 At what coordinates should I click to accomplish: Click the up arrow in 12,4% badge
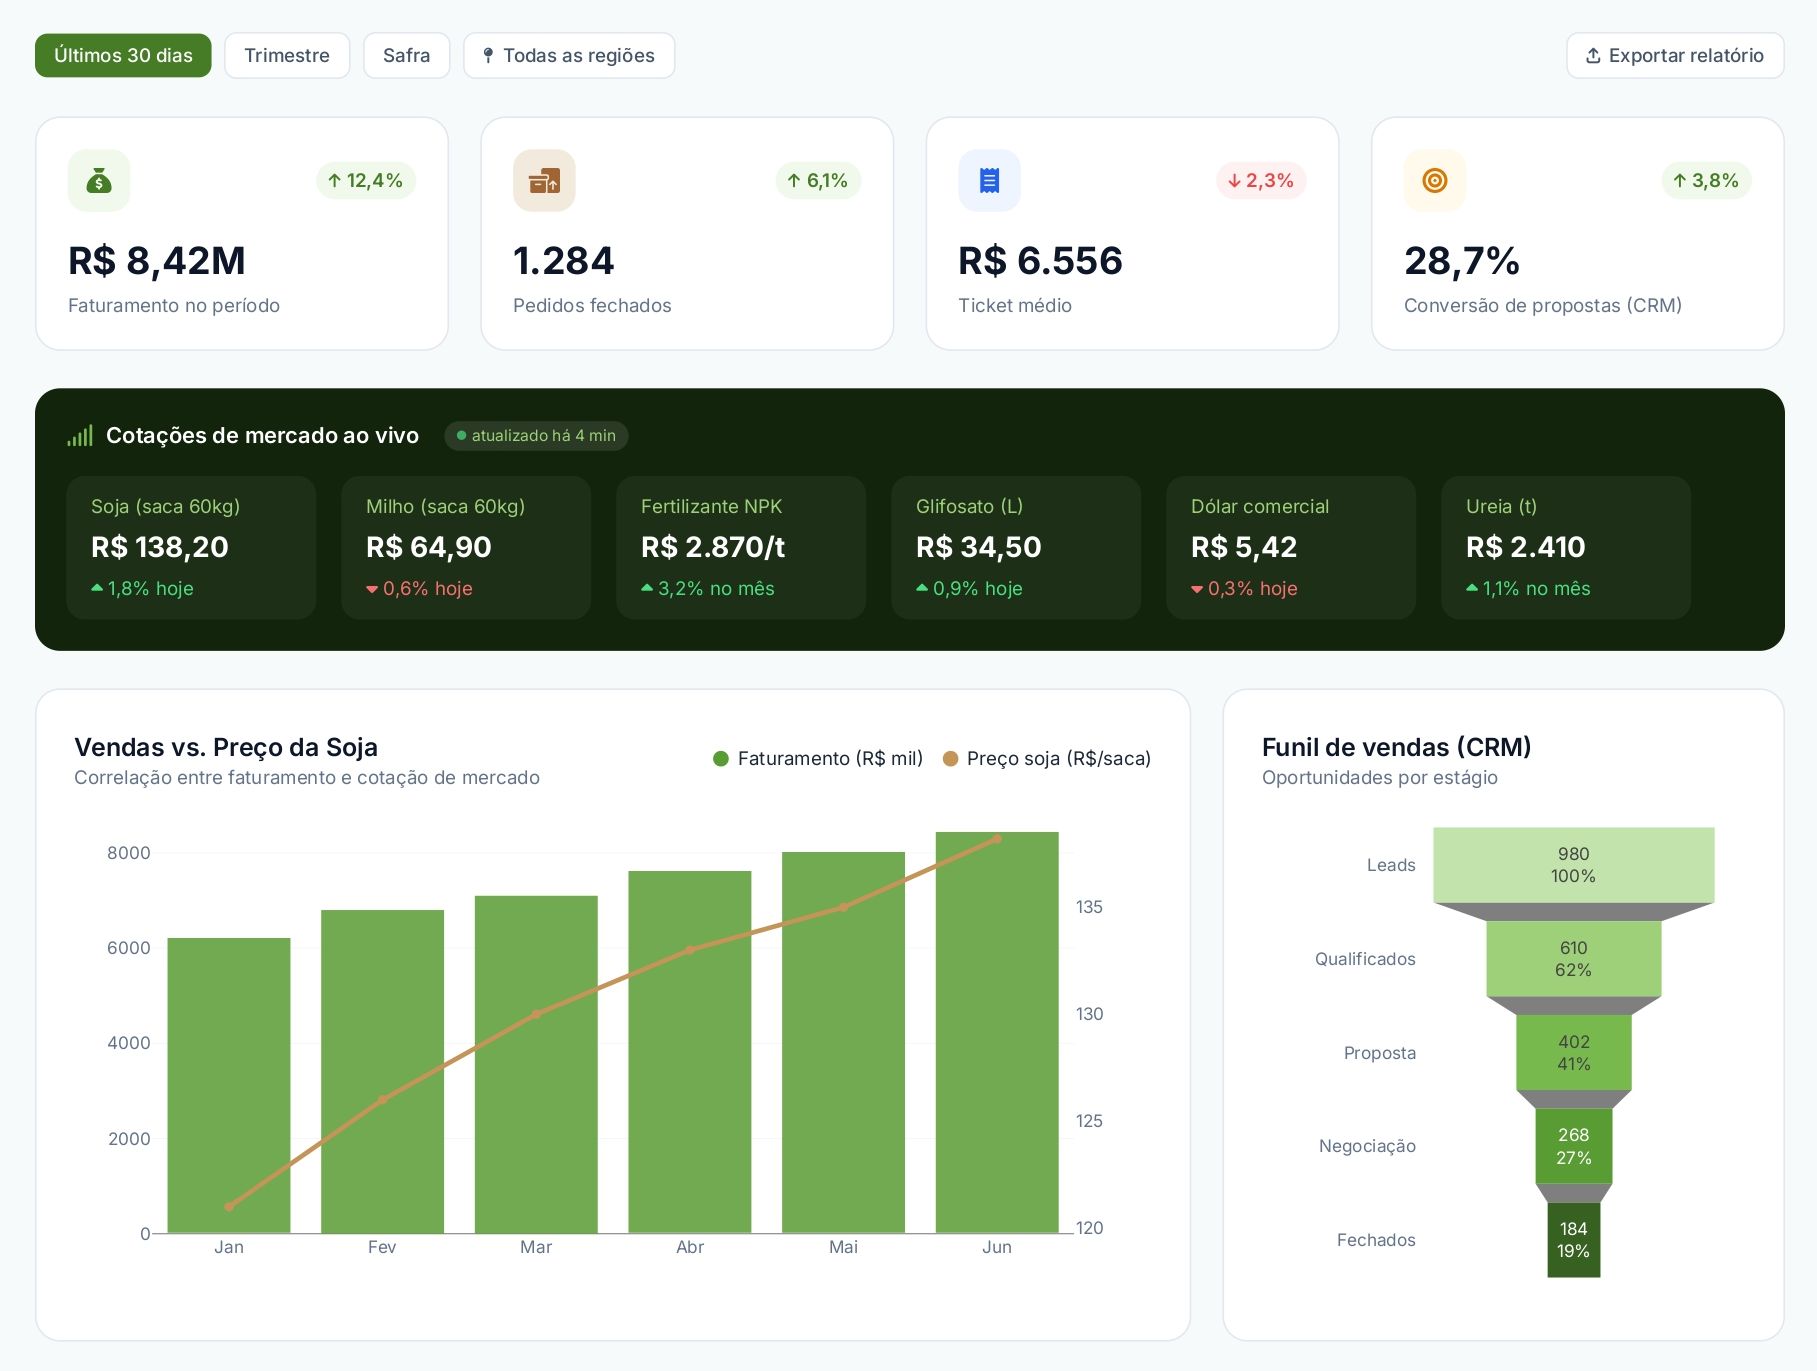point(335,181)
